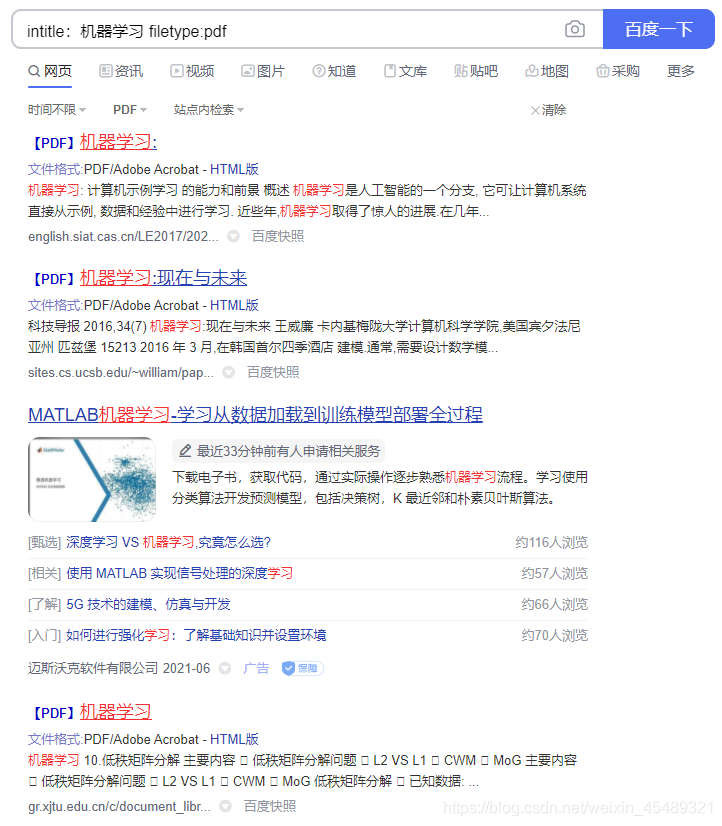Click 约57人浏览 view count

point(555,574)
